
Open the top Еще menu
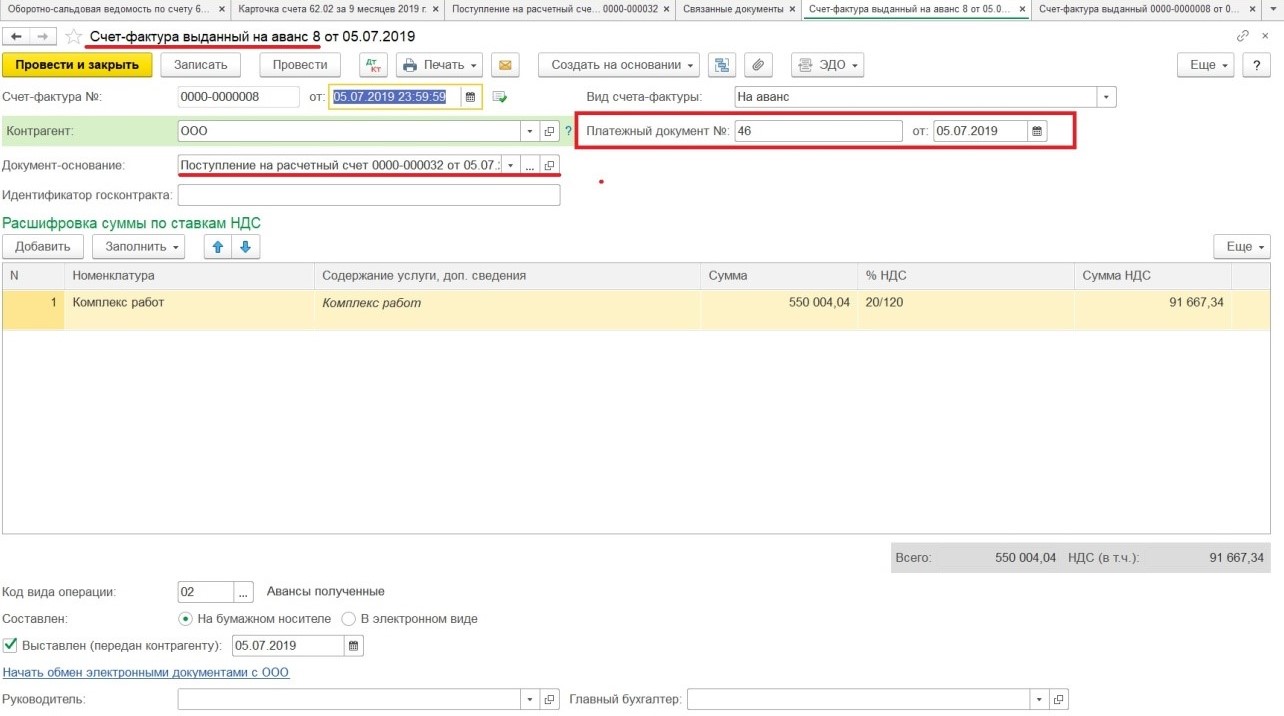click(x=1207, y=65)
